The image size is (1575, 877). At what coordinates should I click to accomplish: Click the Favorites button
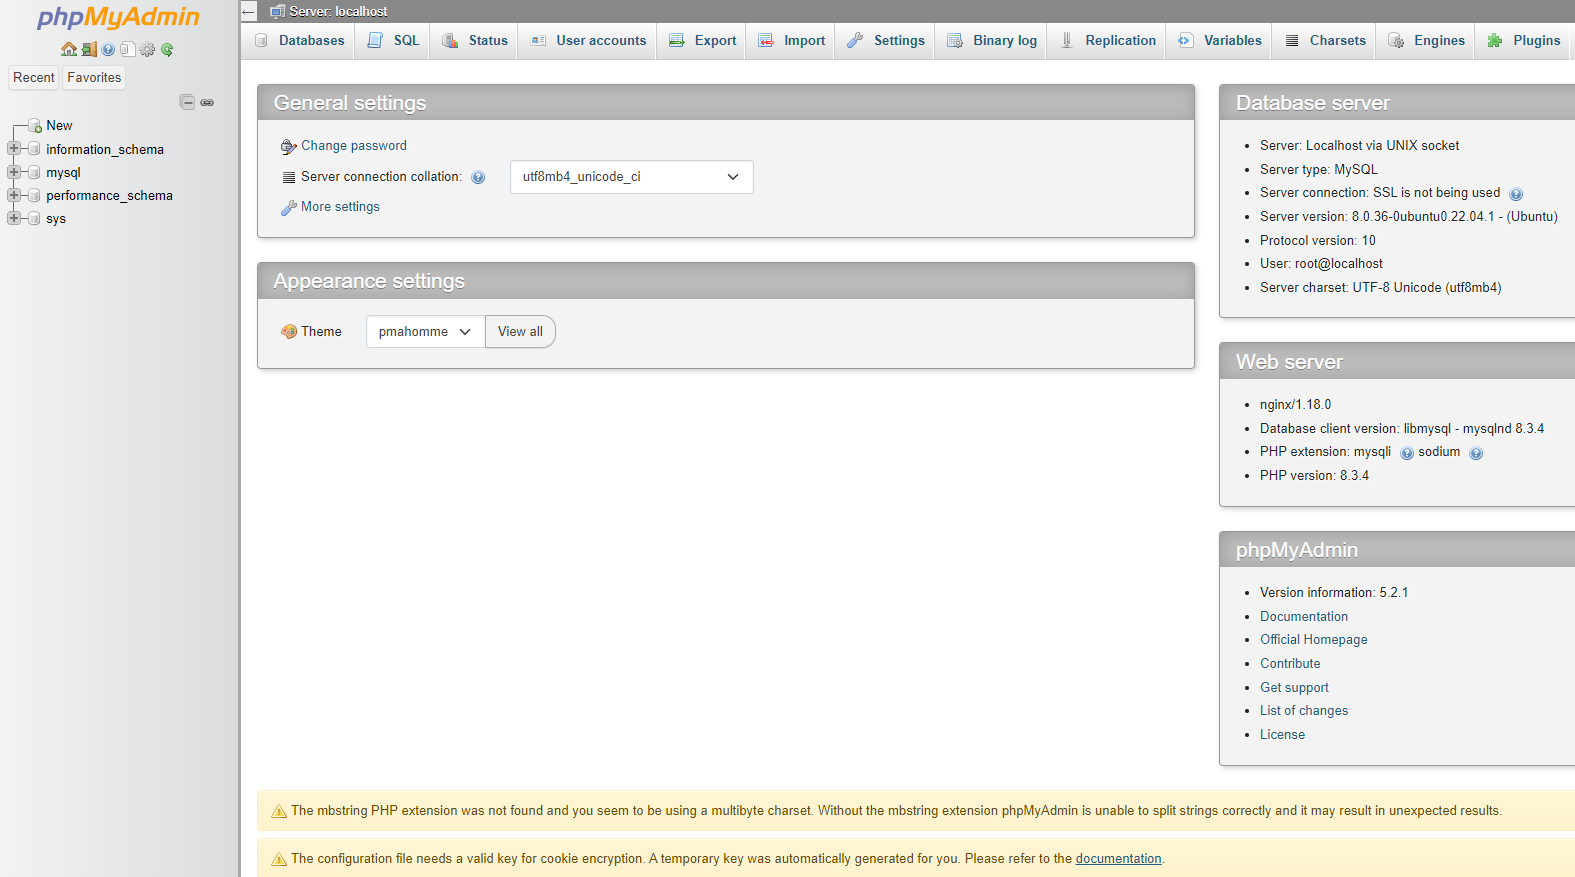click(94, 77)
